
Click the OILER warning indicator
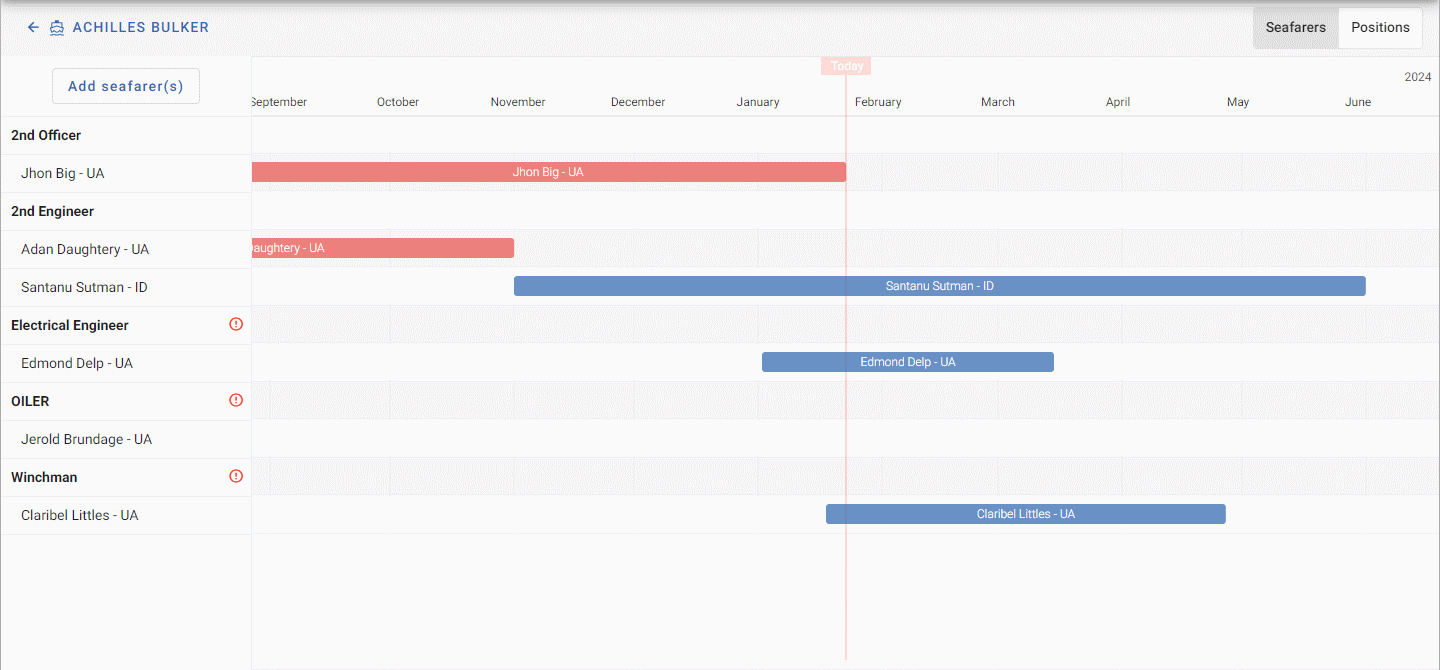[x=236, y=399]
